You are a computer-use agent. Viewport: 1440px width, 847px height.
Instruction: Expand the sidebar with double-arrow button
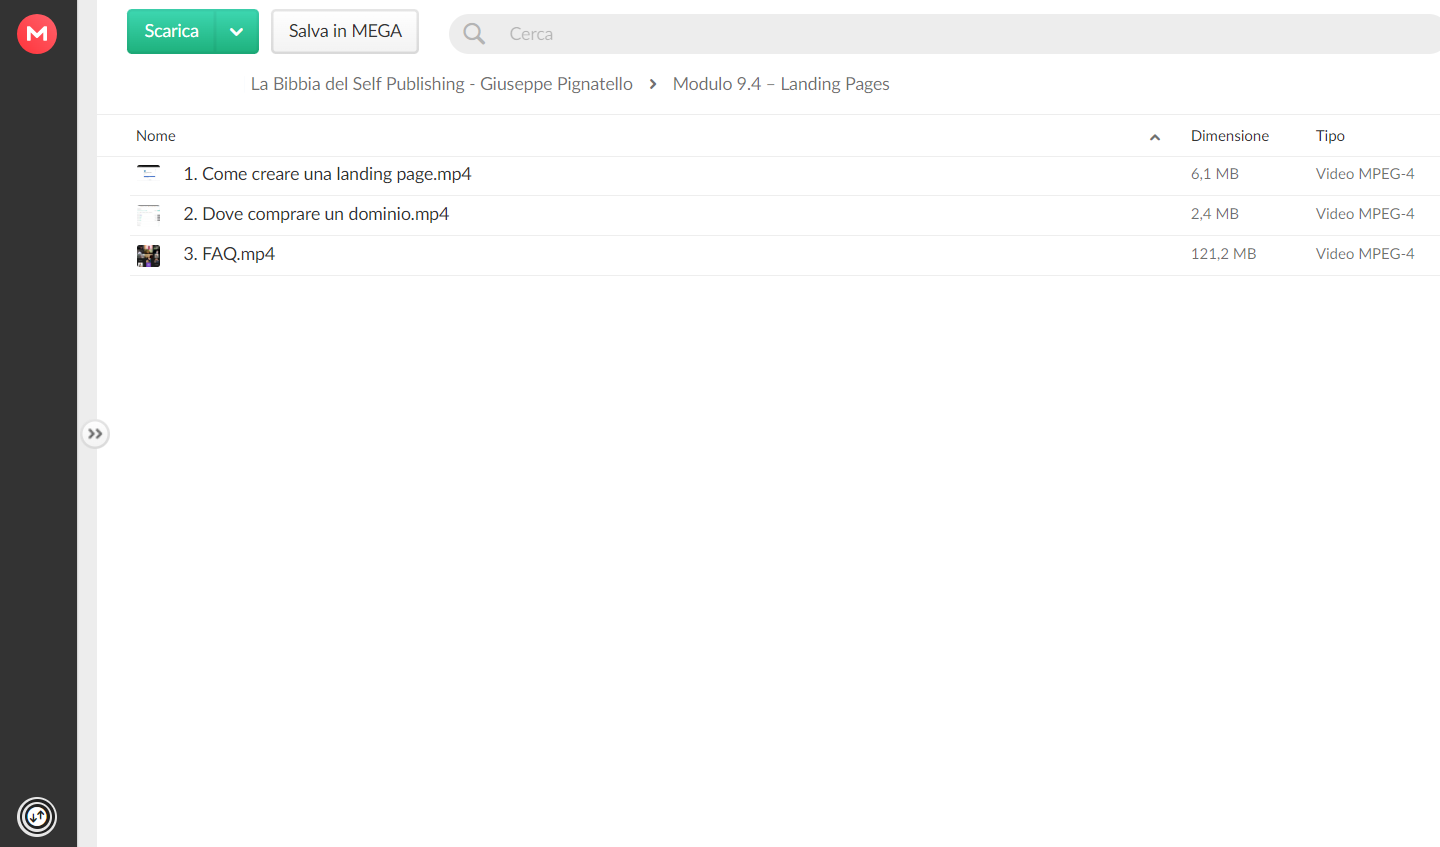click(95, 434)
